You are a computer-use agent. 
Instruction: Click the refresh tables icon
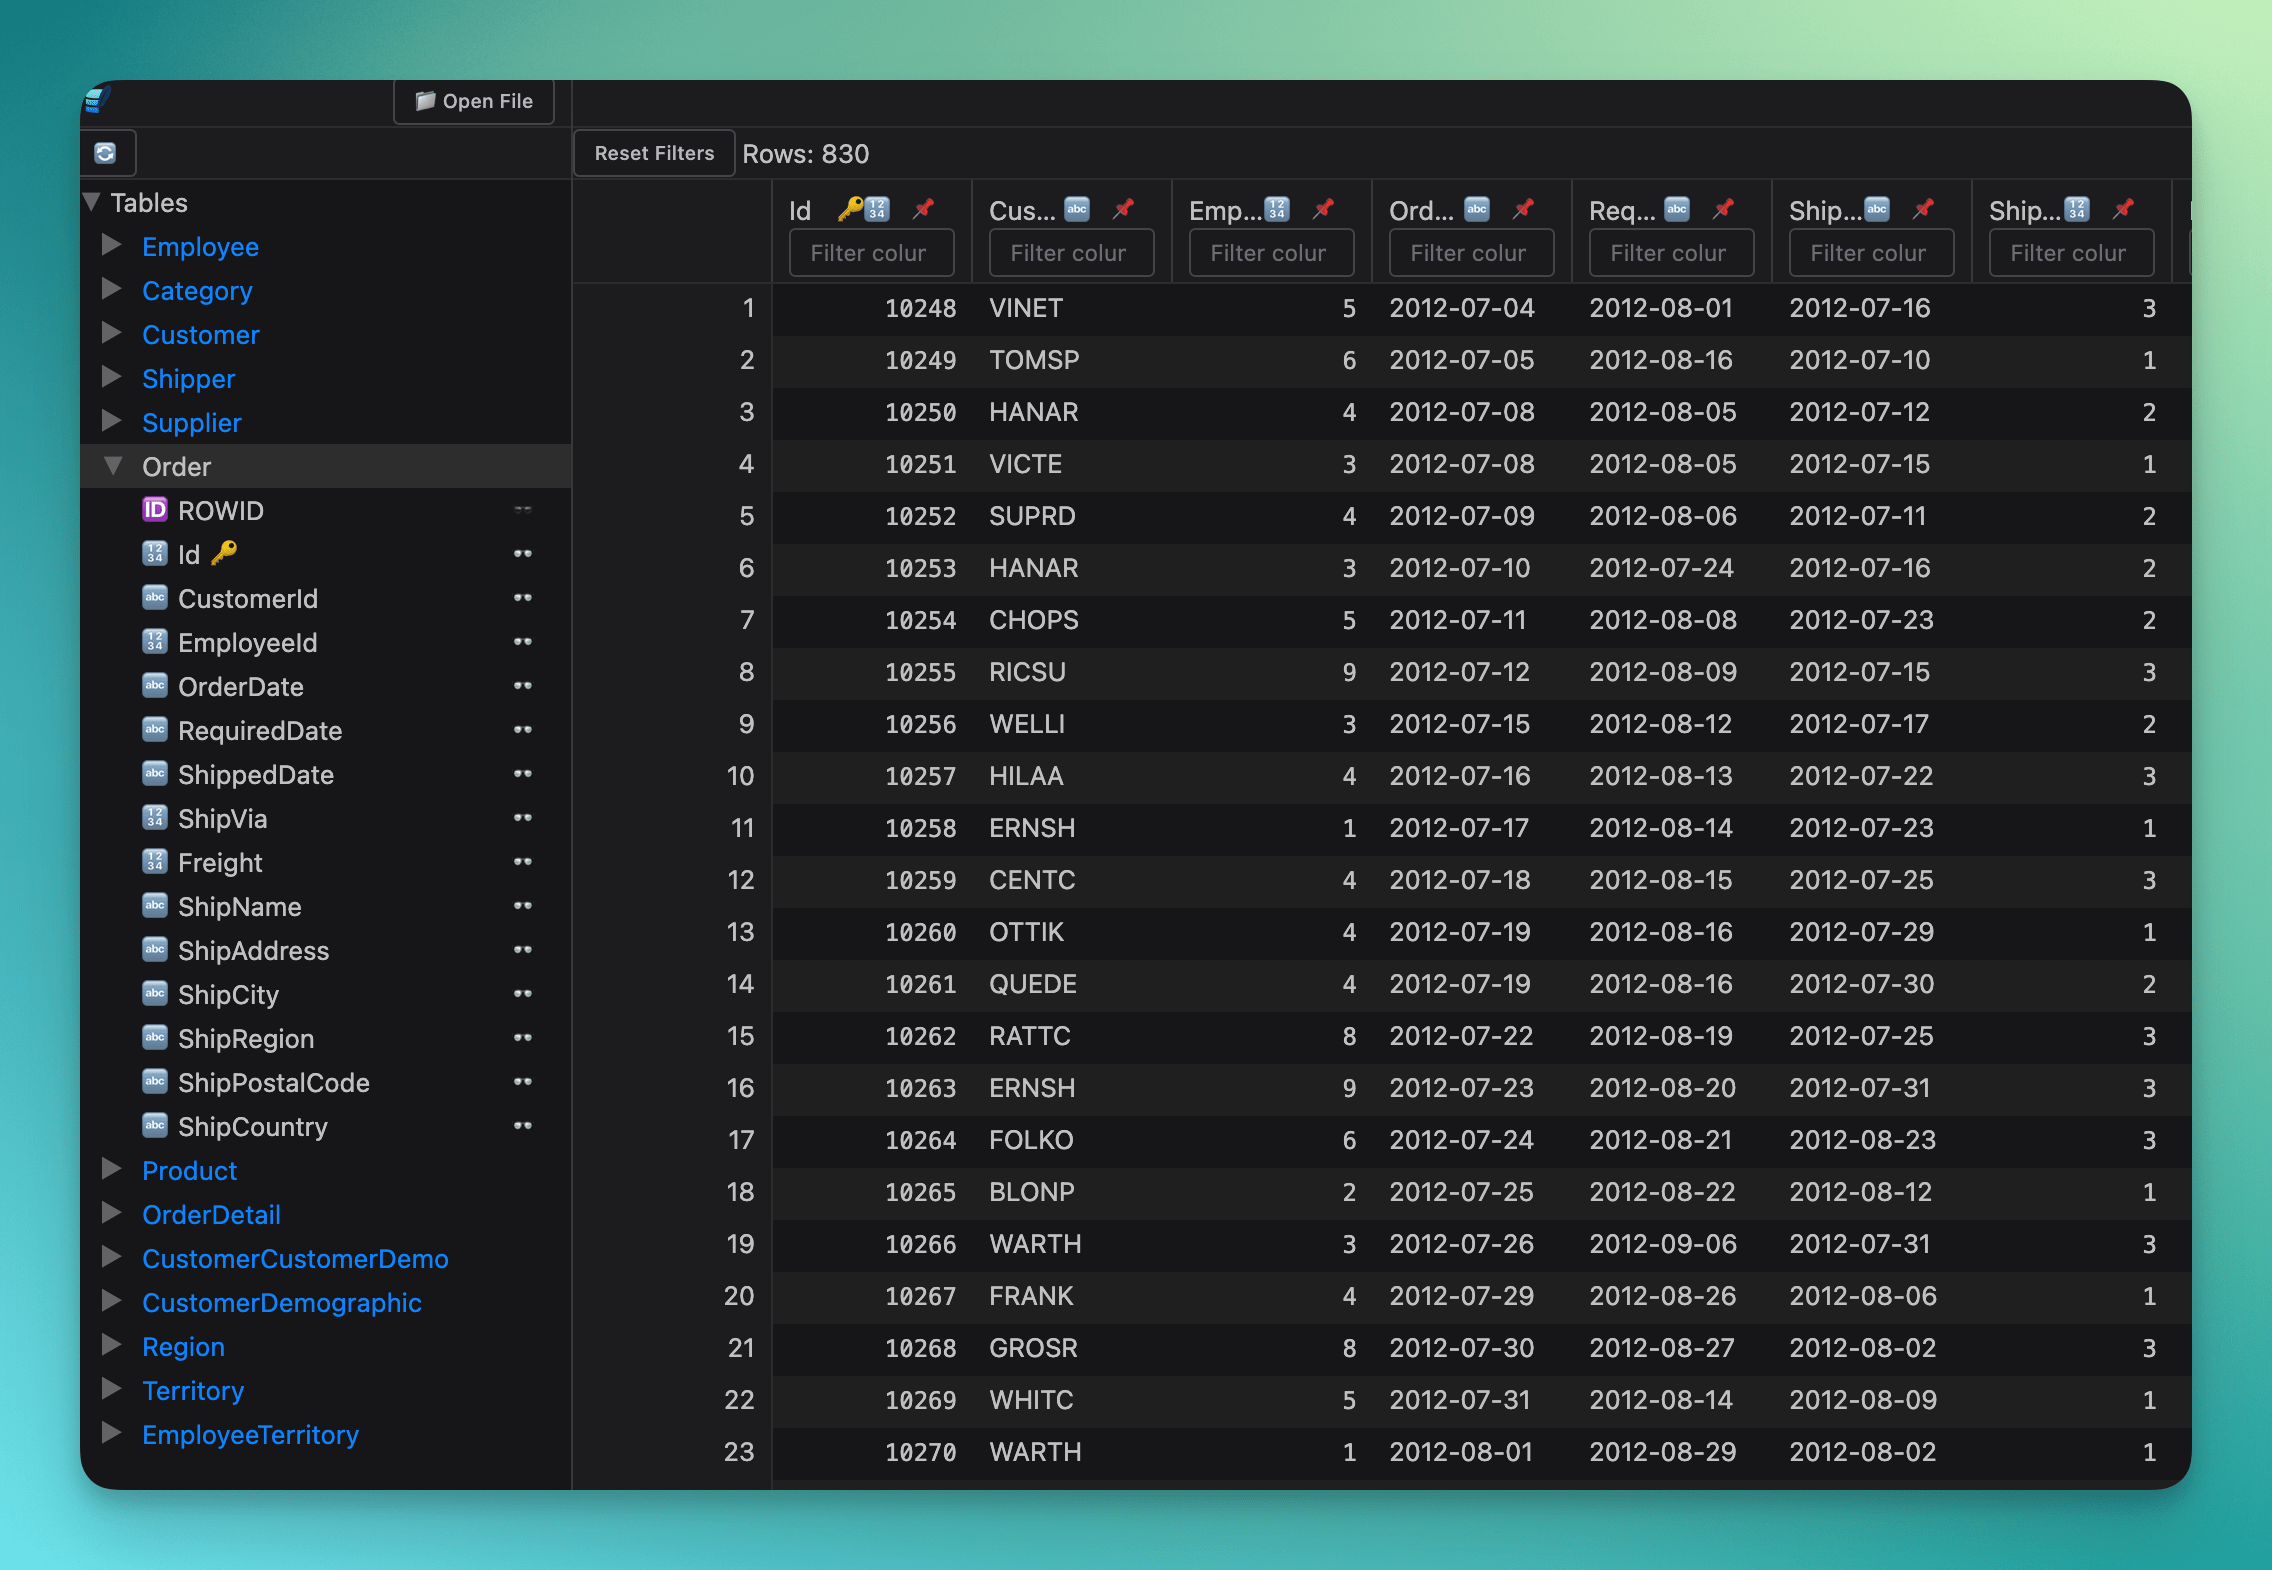(x=105, y=153)
